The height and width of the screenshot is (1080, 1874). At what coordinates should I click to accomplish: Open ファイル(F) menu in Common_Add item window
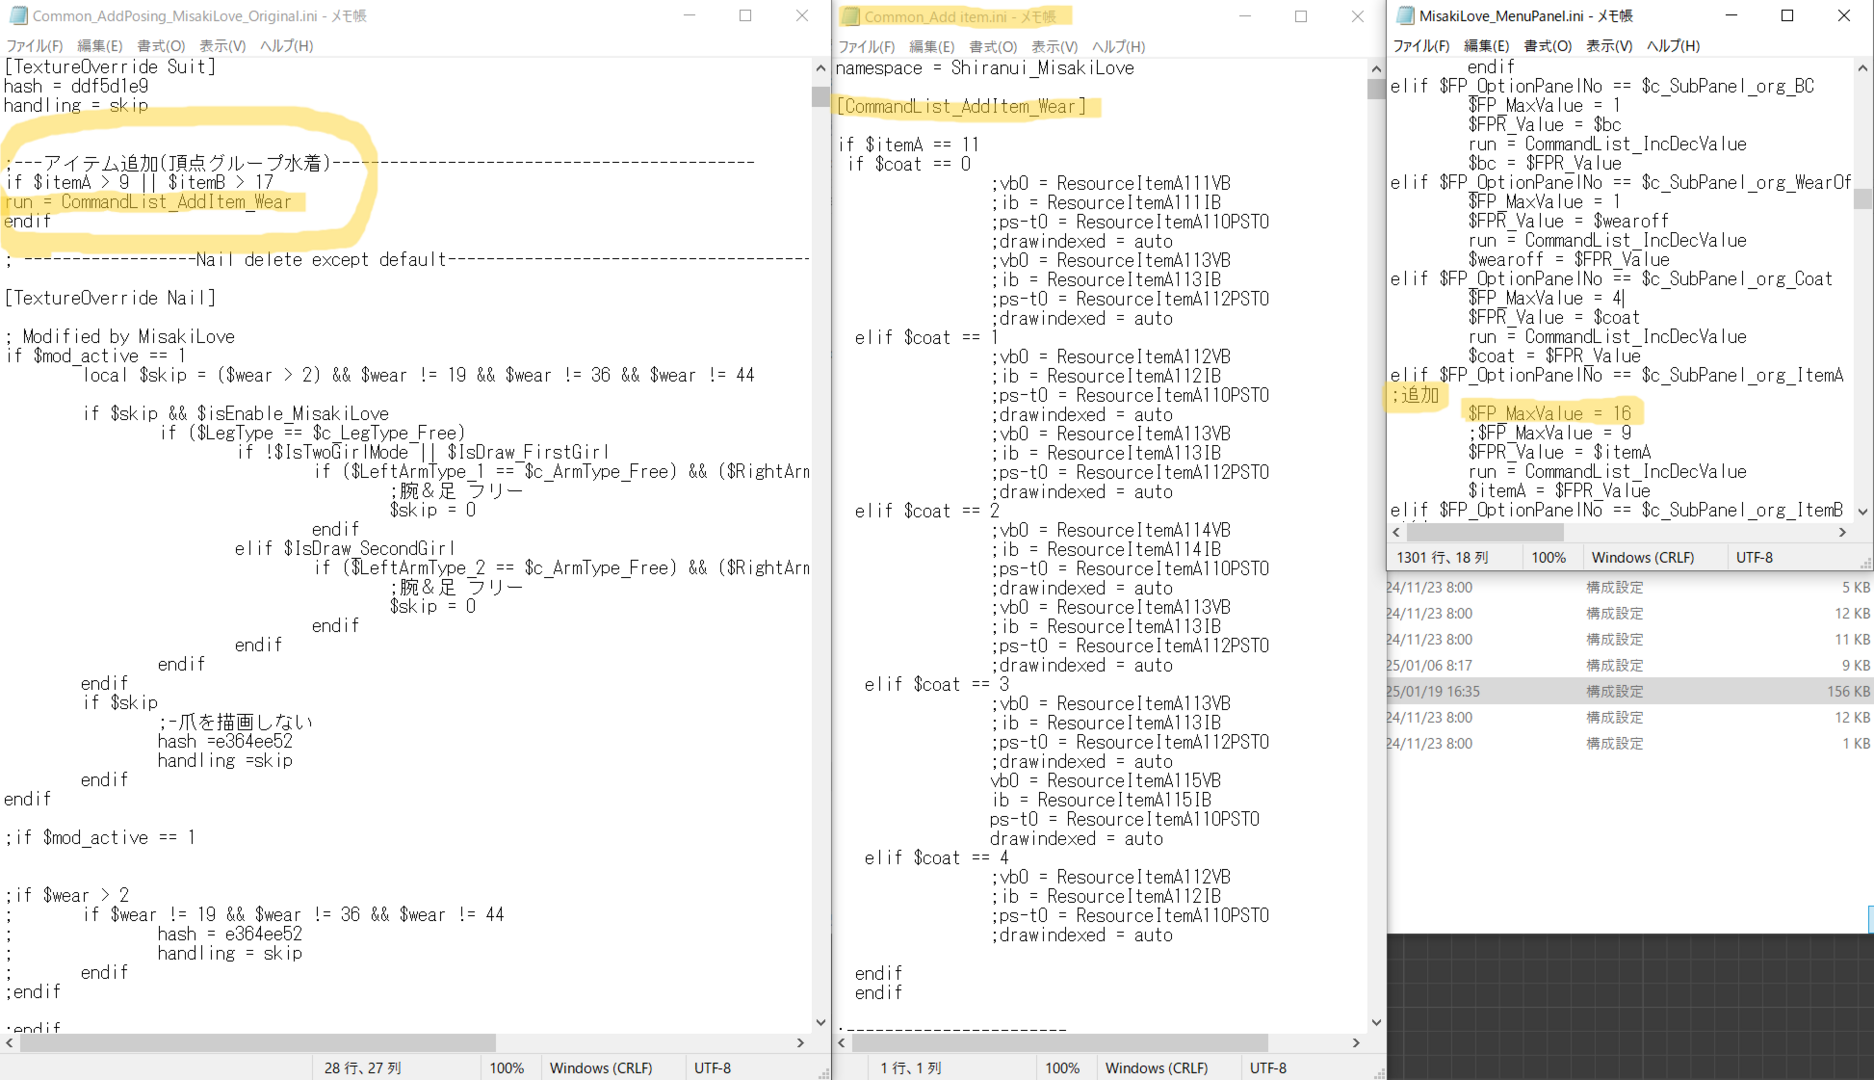pyautogui.click(x=866, y=47)
